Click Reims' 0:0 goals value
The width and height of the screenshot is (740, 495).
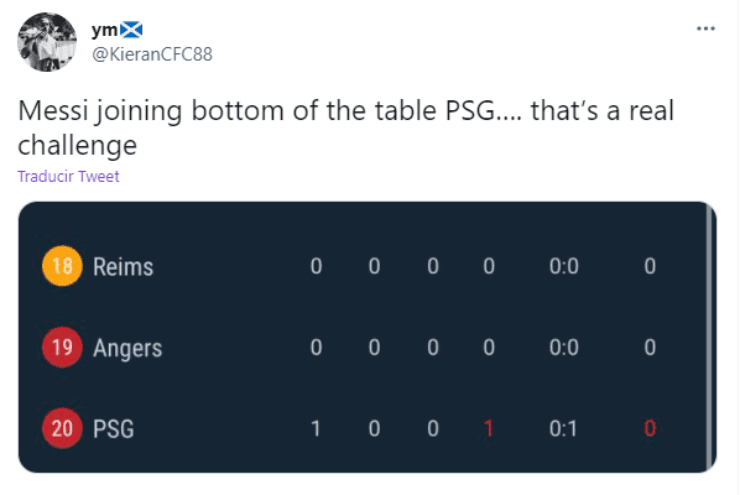(x=564, y=267)
